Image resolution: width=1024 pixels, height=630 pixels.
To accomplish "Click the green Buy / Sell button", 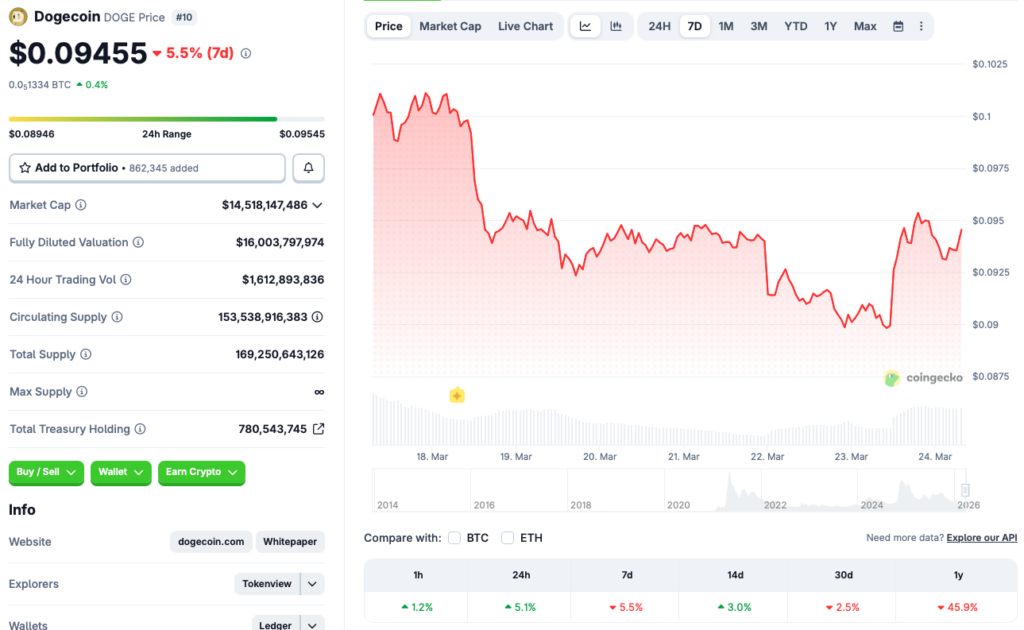I will click(x=45, y=473).
